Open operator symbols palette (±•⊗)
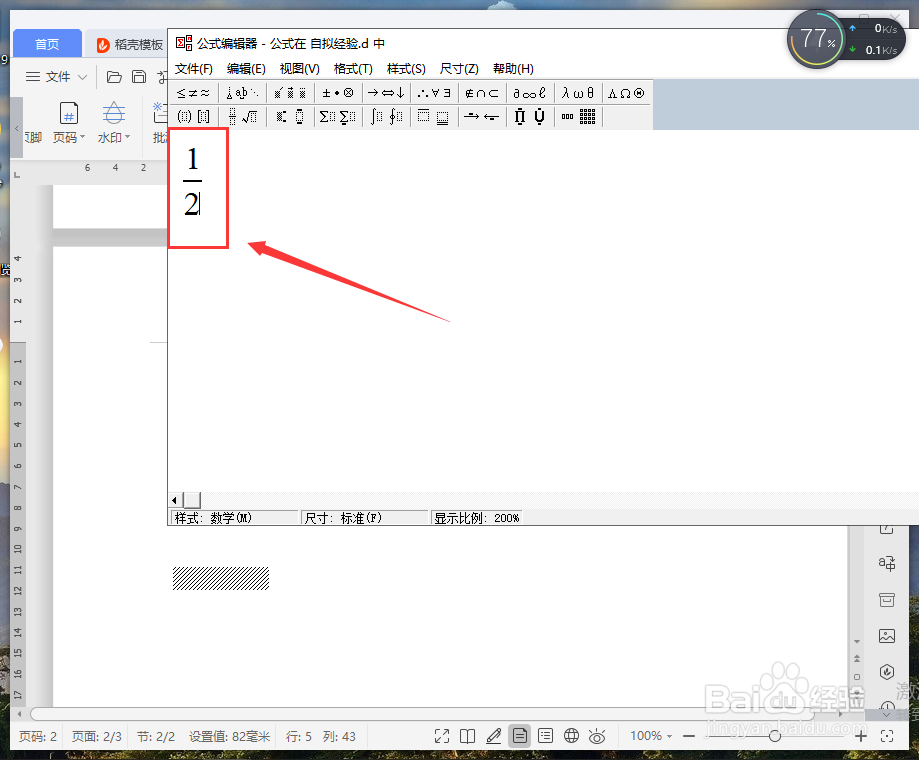 pyautogui.click(x=338, y=93)
